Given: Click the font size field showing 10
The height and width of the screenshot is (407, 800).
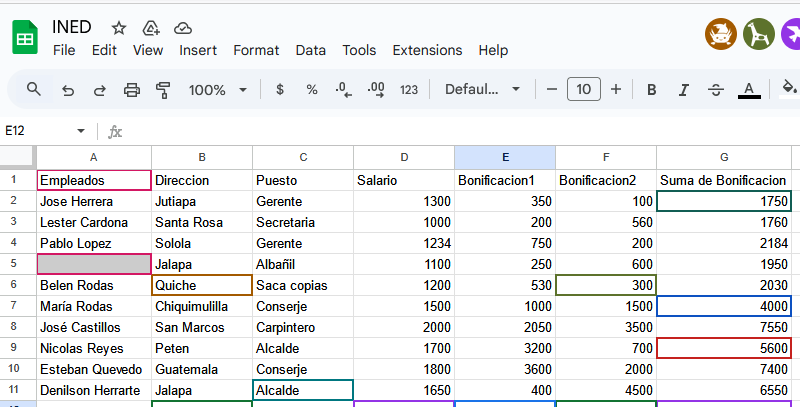Looking at the screenshot, I should [584, 90].
